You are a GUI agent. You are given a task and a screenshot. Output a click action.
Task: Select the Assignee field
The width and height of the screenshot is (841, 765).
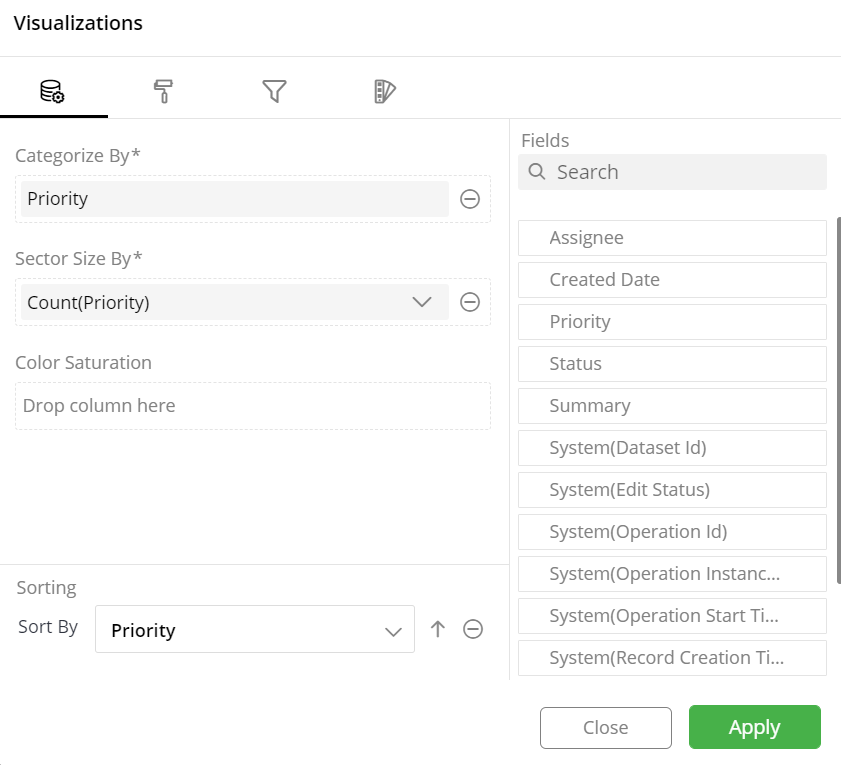click(x=672, y=238)
